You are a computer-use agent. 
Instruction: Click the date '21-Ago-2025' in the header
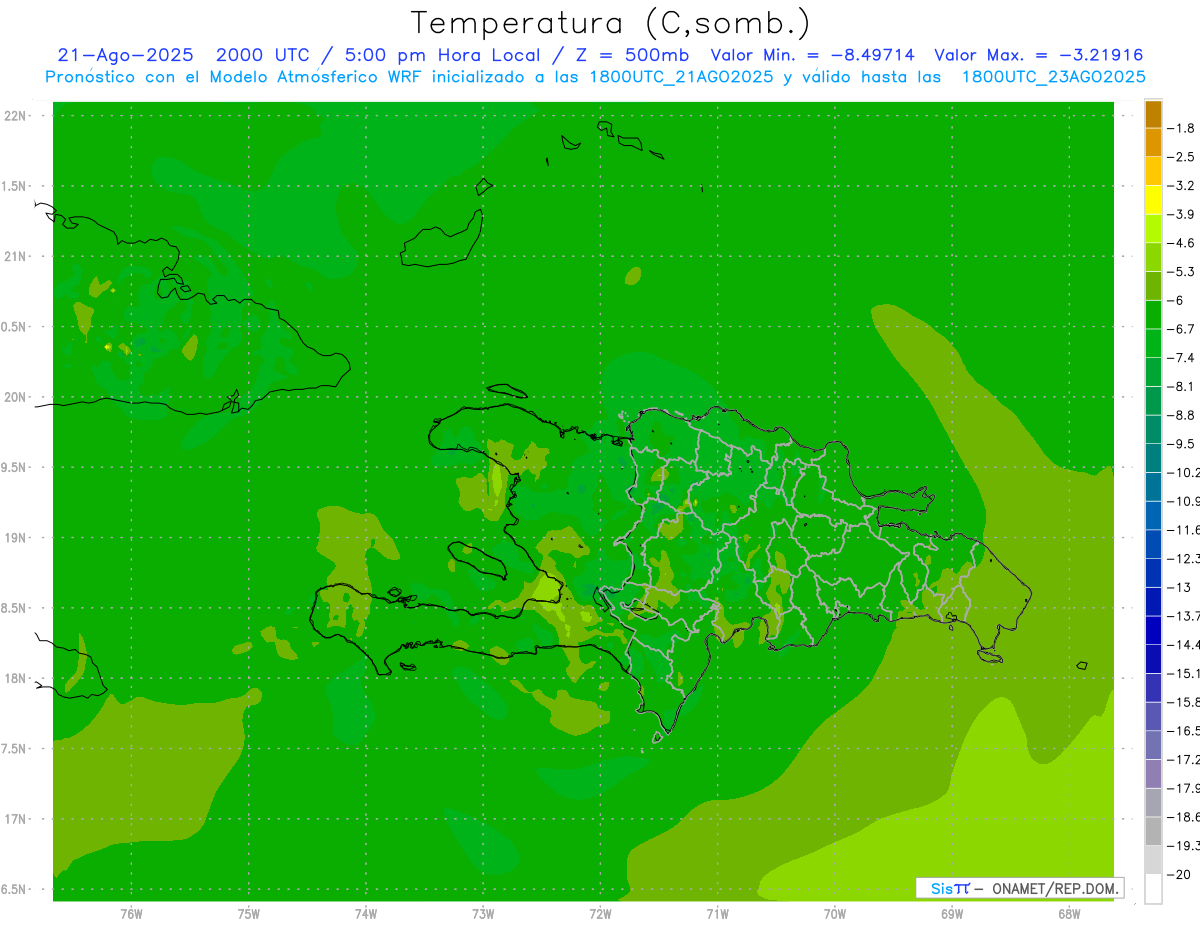125,56
